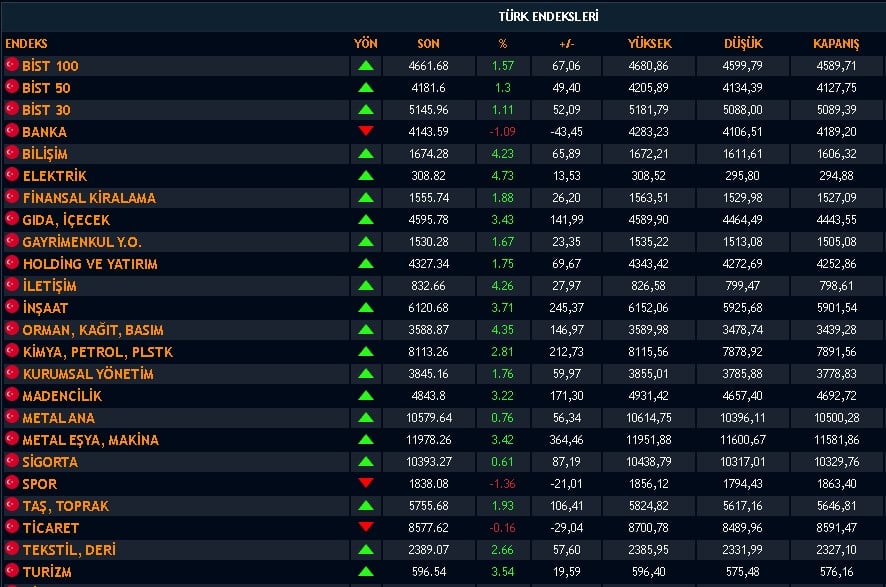Sort by the YÖN column header
The height and width of the screenshot is (587, 886).
(366, 44)
